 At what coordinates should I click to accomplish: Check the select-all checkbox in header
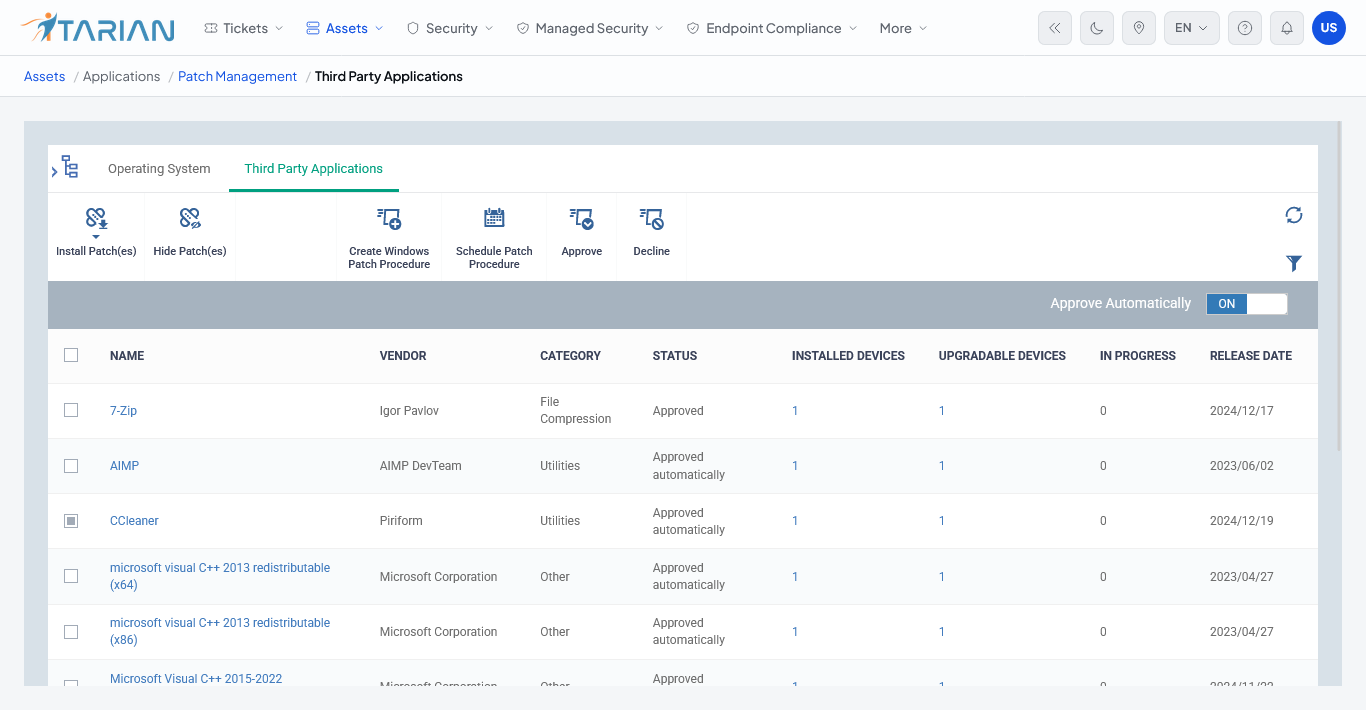point(71,355)
